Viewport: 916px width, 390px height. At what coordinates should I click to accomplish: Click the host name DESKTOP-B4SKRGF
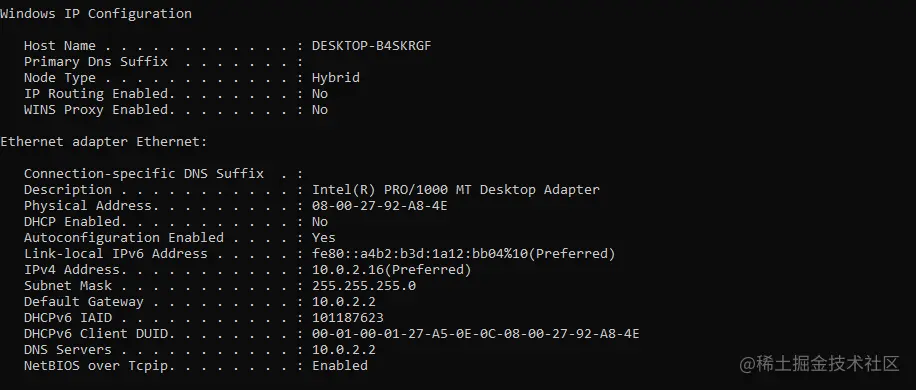click(372, 46)
